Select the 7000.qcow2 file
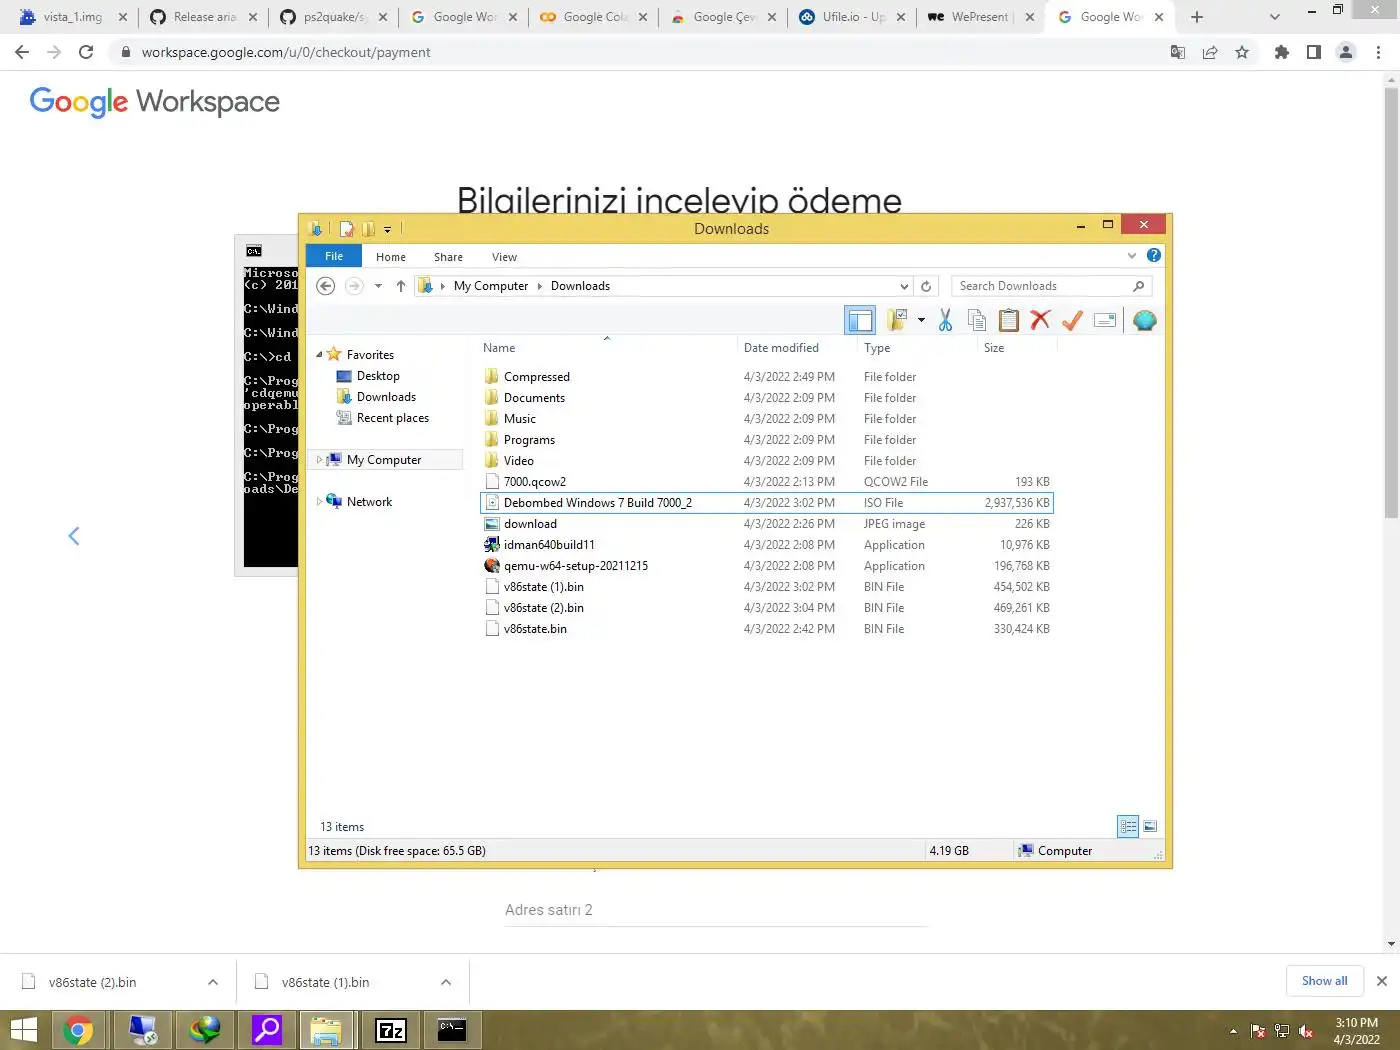1400x1050 pixels. coord(767,482)
